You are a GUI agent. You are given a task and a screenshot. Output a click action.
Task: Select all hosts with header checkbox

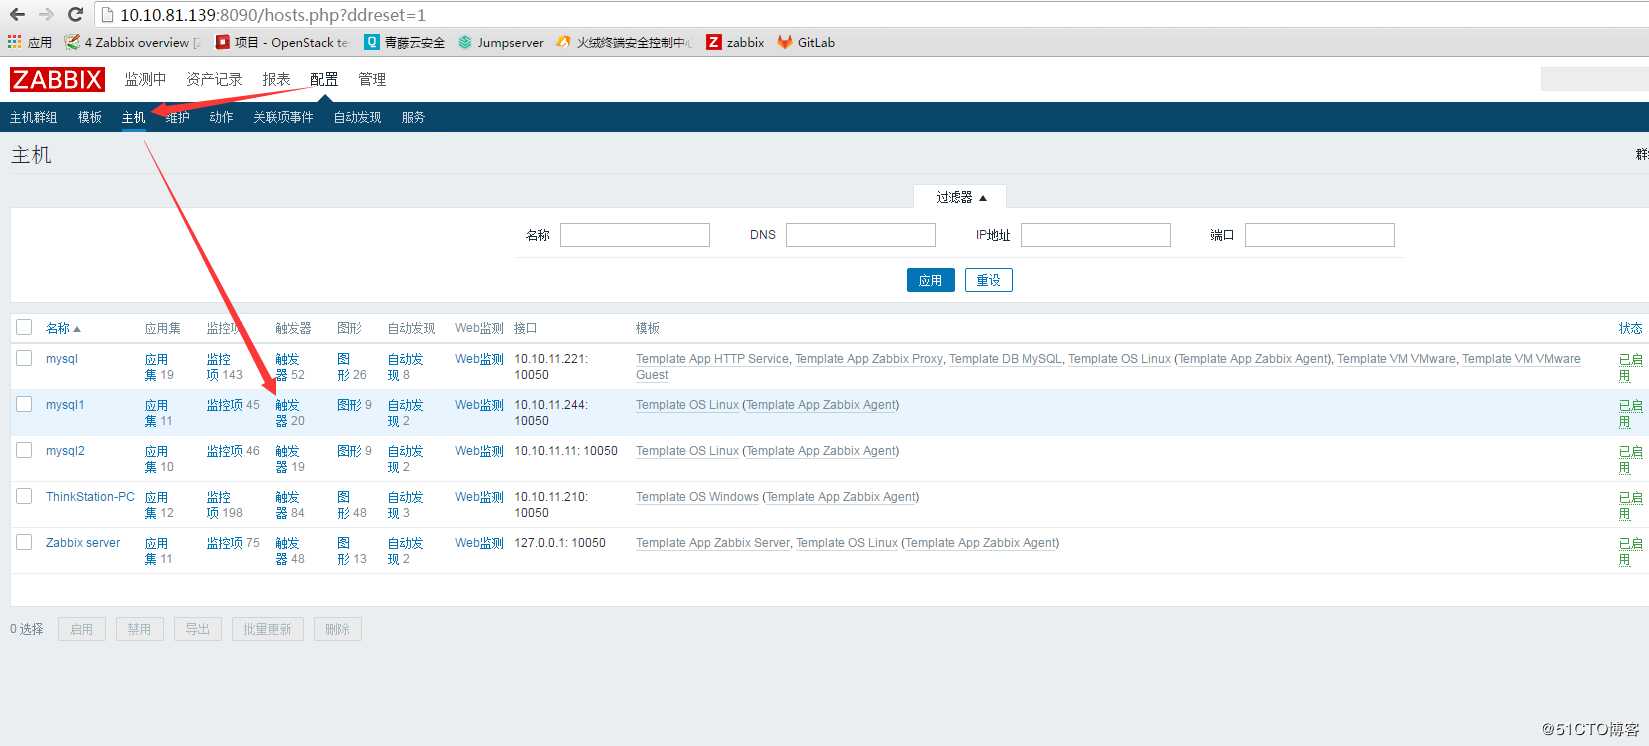24,327
